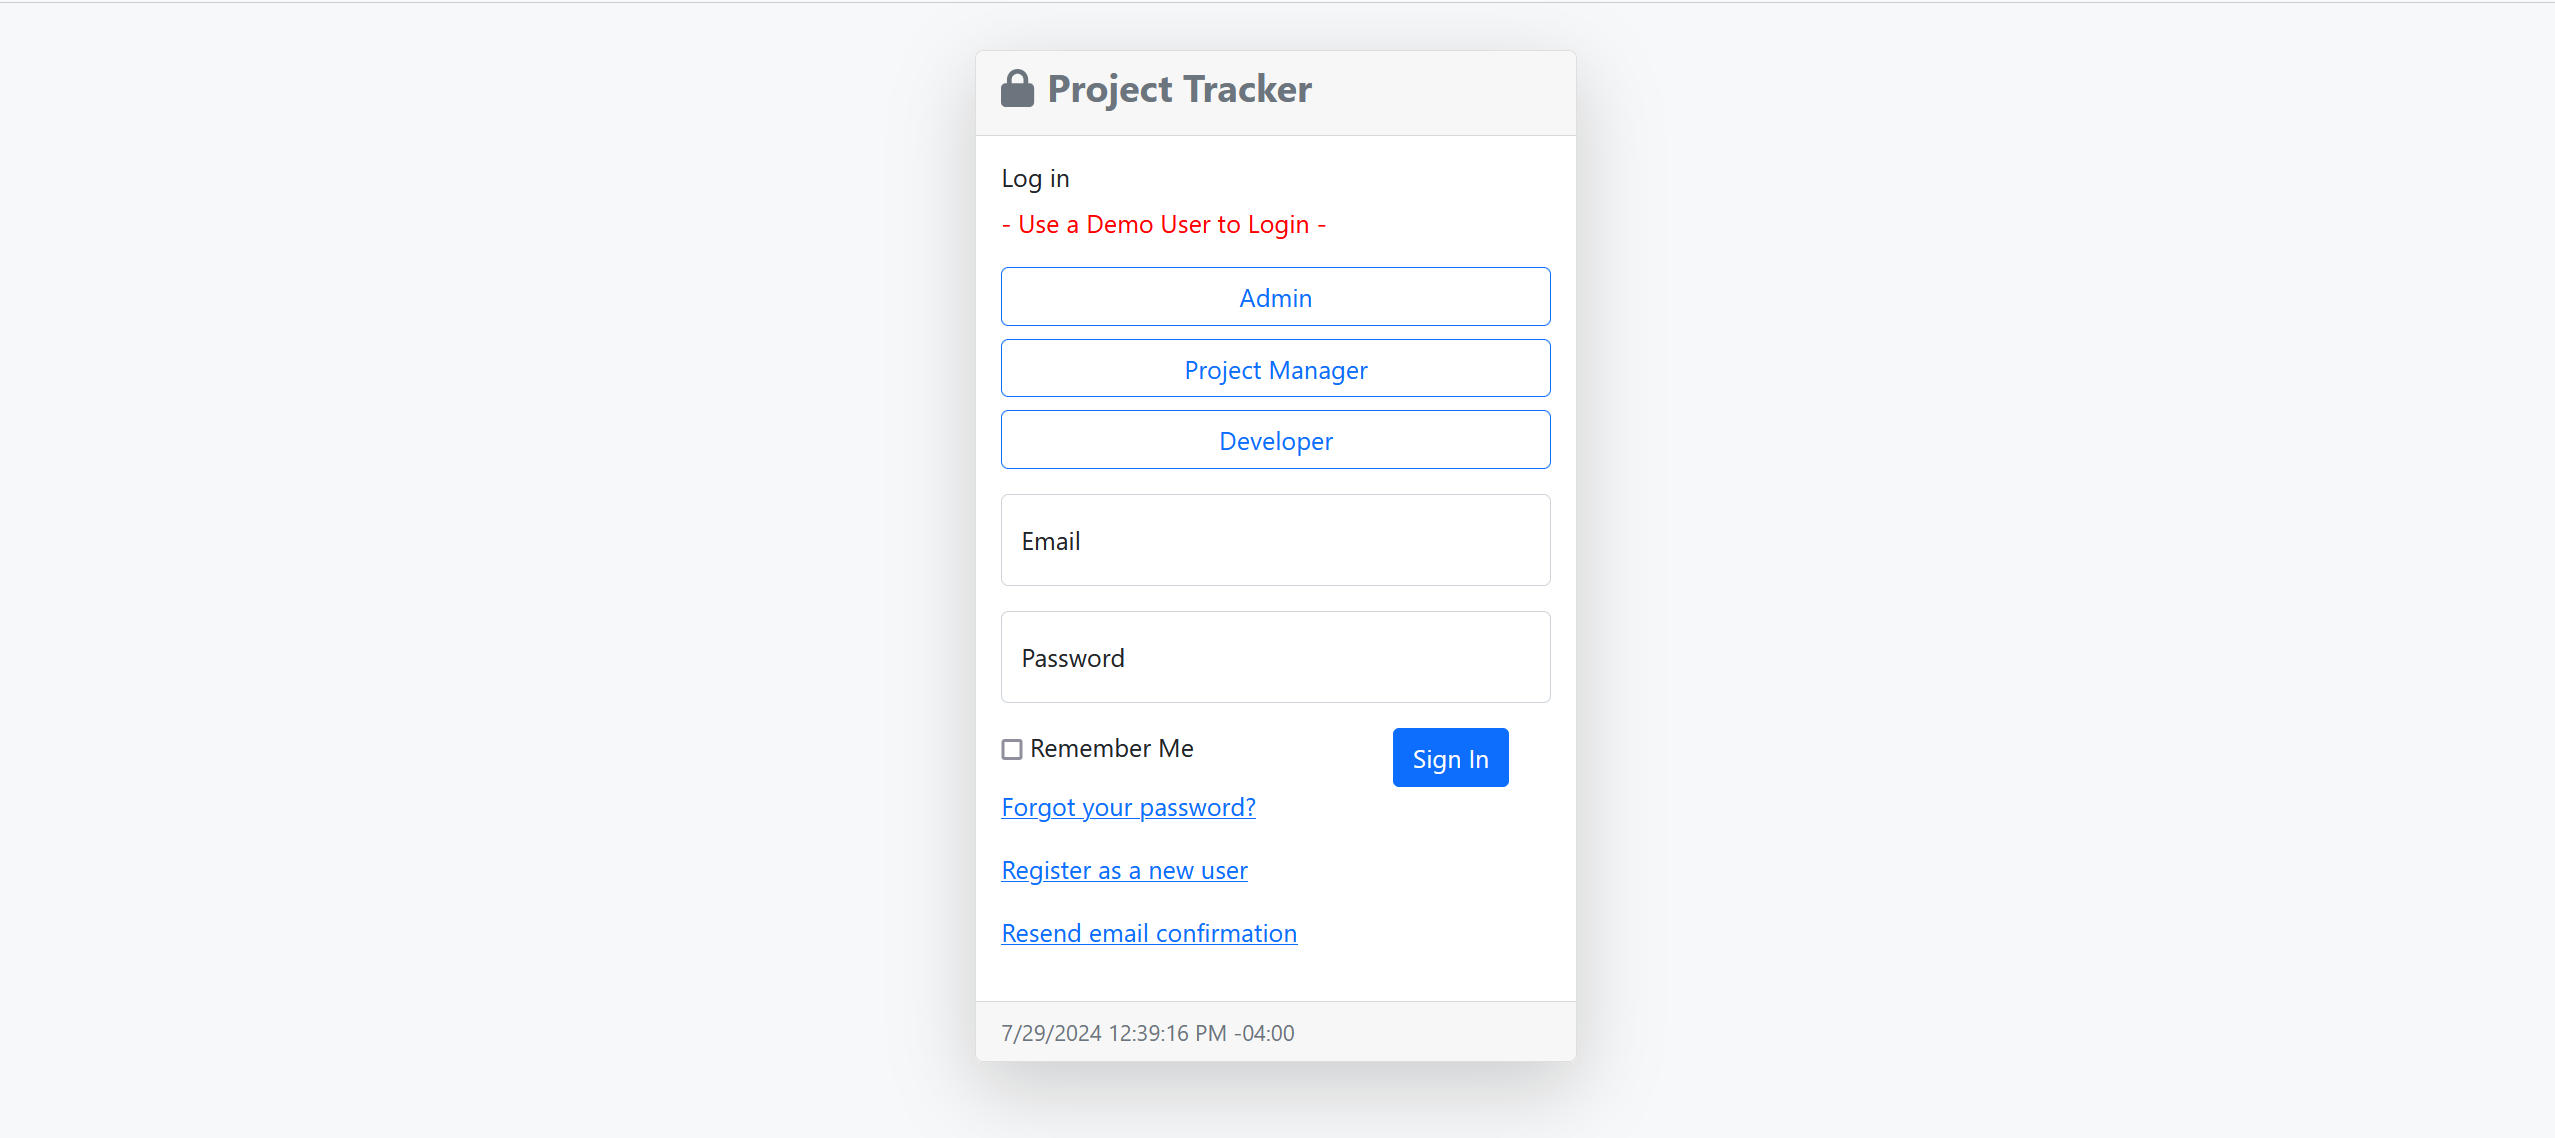Click the Register as a new user icon

1124,869
